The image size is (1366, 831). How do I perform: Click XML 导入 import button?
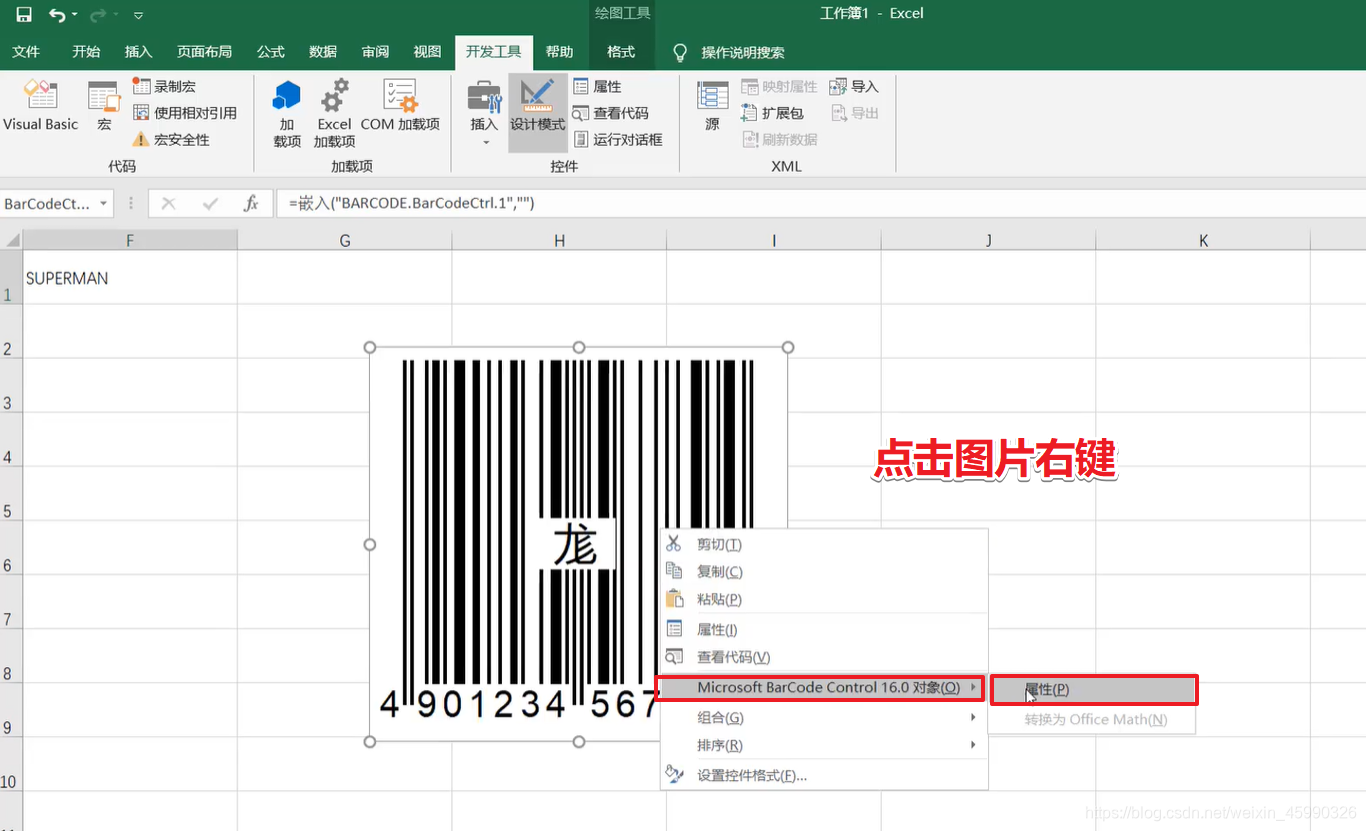[854, 87]
